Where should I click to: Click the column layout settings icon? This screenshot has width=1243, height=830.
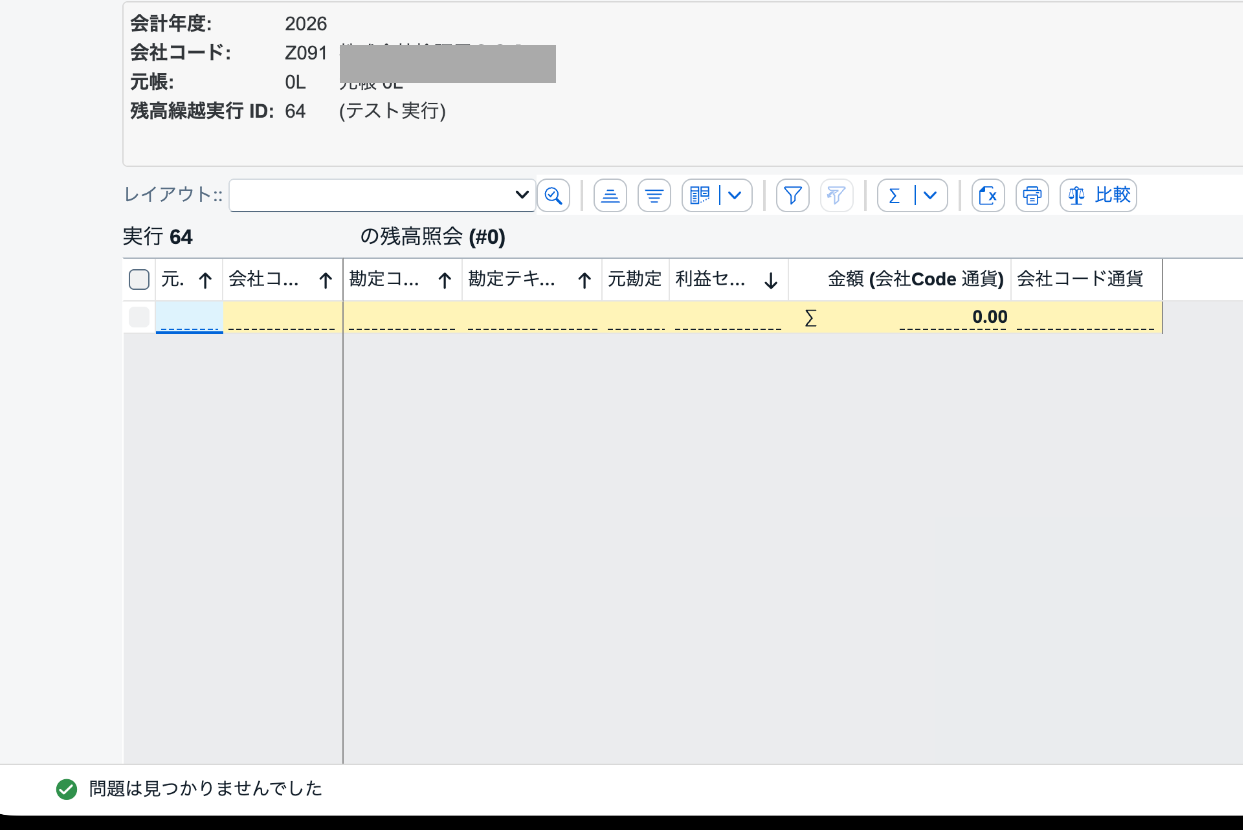700,195
